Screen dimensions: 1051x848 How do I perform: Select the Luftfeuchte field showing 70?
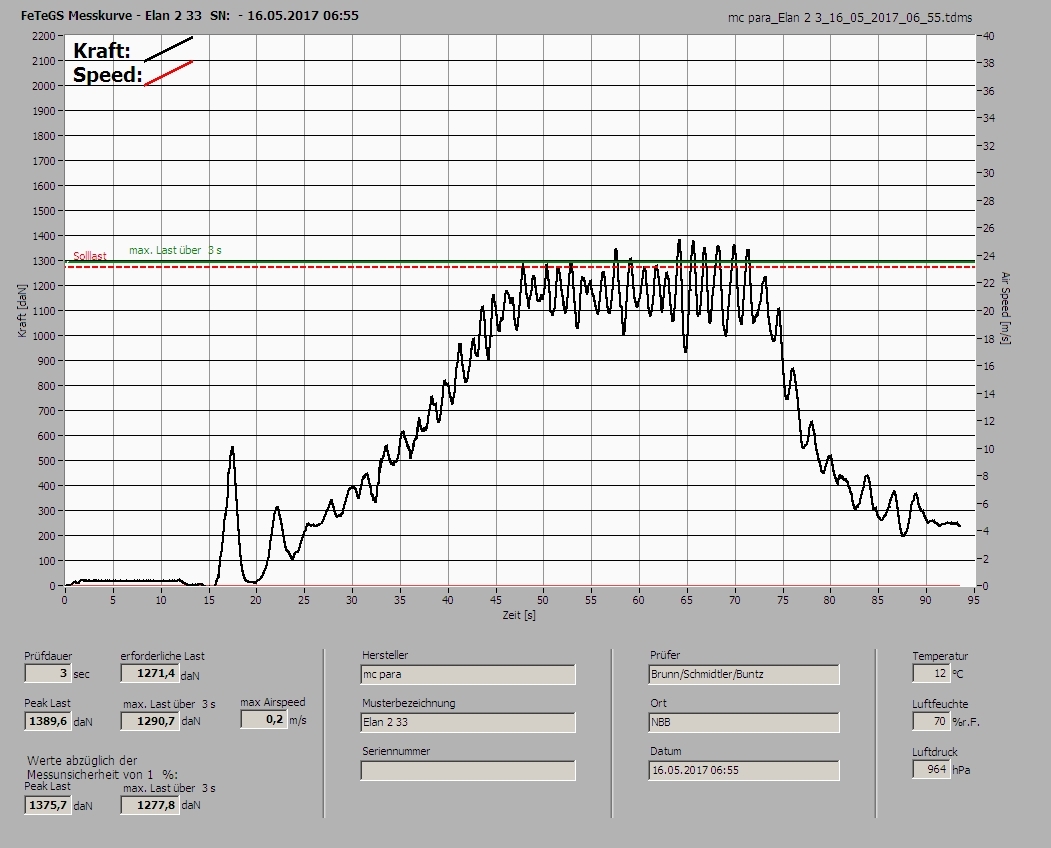pos(930,721)
